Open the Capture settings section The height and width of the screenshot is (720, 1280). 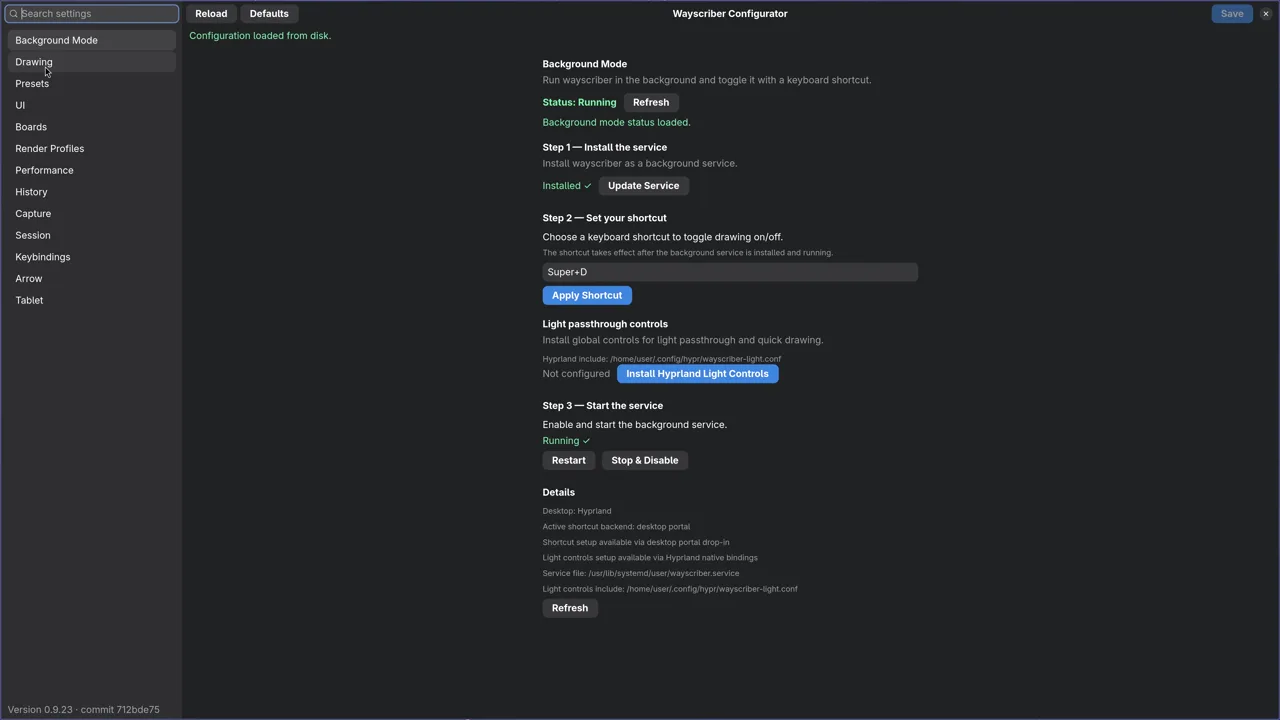pyautogui.click(x=92, y=214)
